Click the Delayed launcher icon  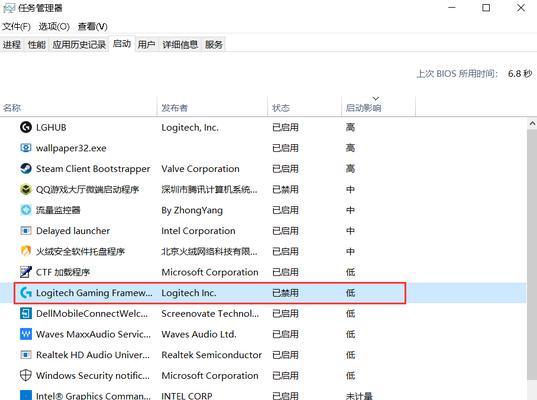pyautogui.click(x=26, y=231)
